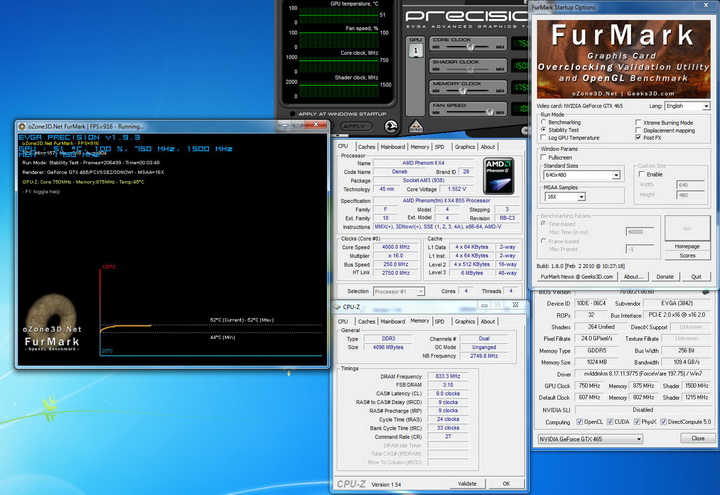
Task: Open the Lang dropdown set to English
Action: (x=685, y=105)
